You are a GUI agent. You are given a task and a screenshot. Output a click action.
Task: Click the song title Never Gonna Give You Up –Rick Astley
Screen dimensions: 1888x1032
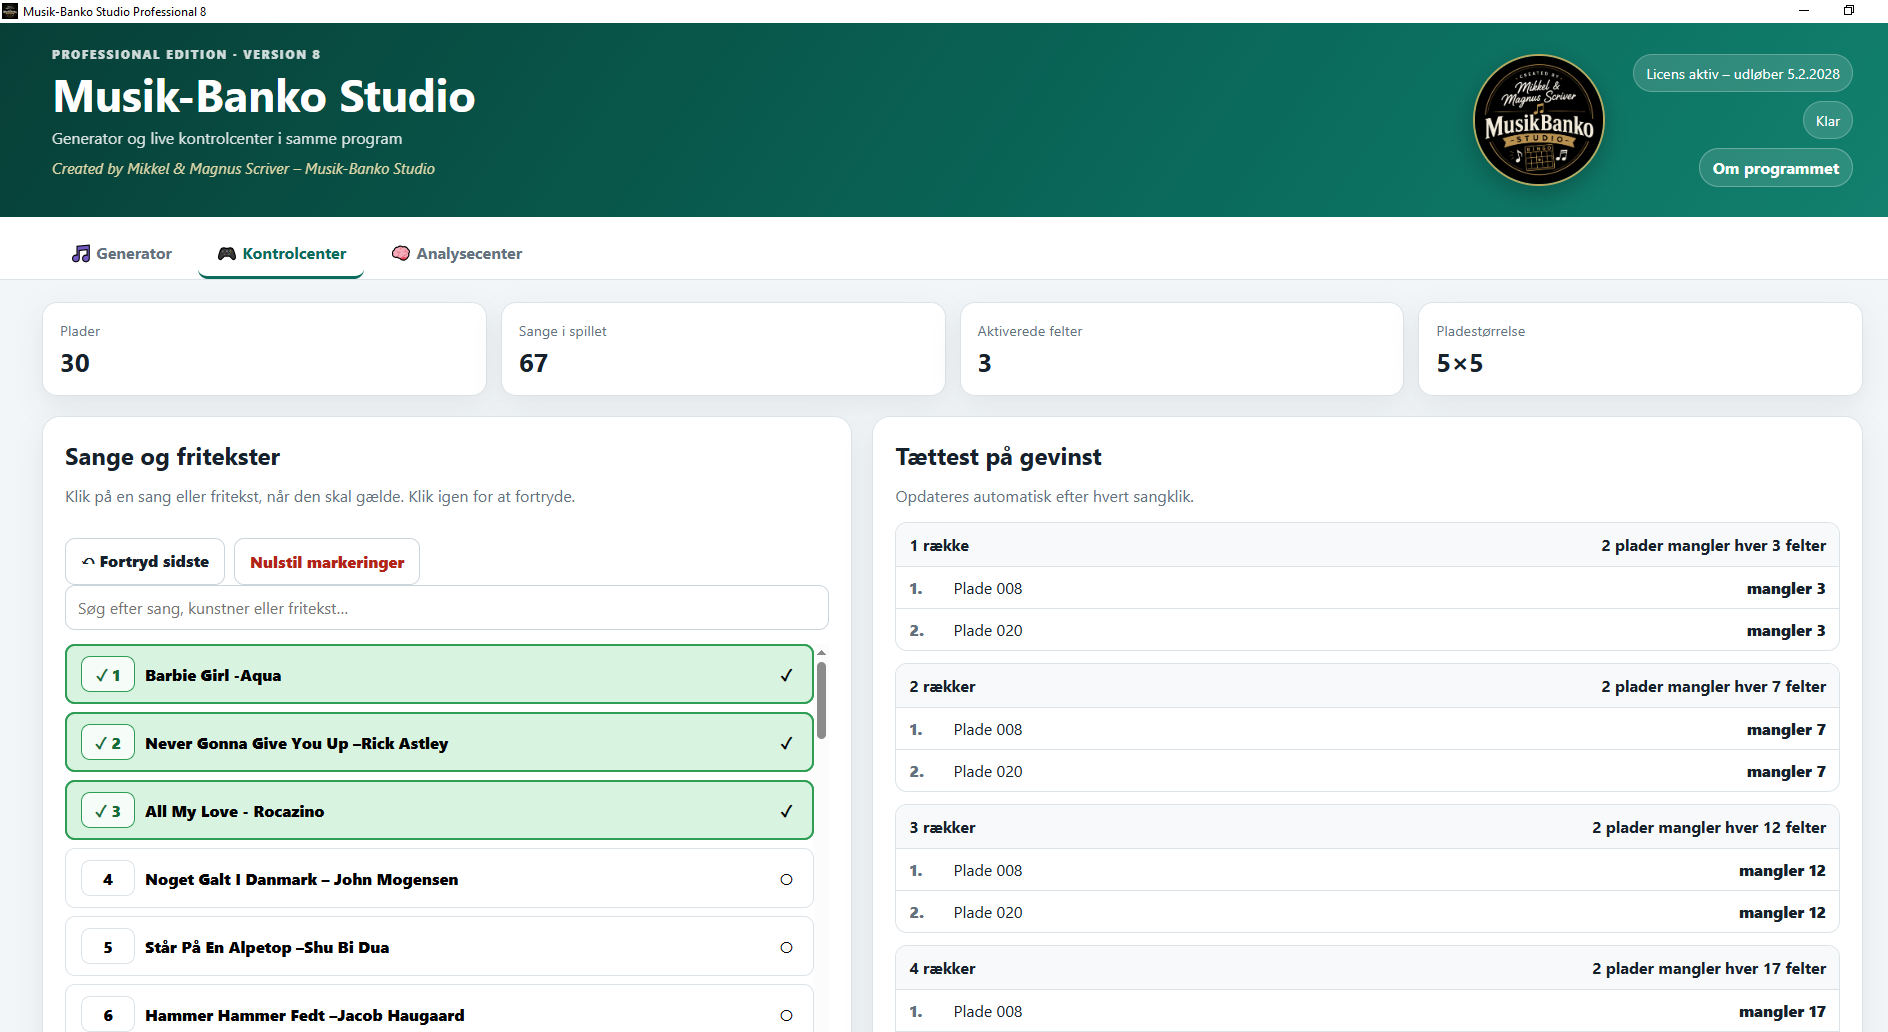[297, 743]
